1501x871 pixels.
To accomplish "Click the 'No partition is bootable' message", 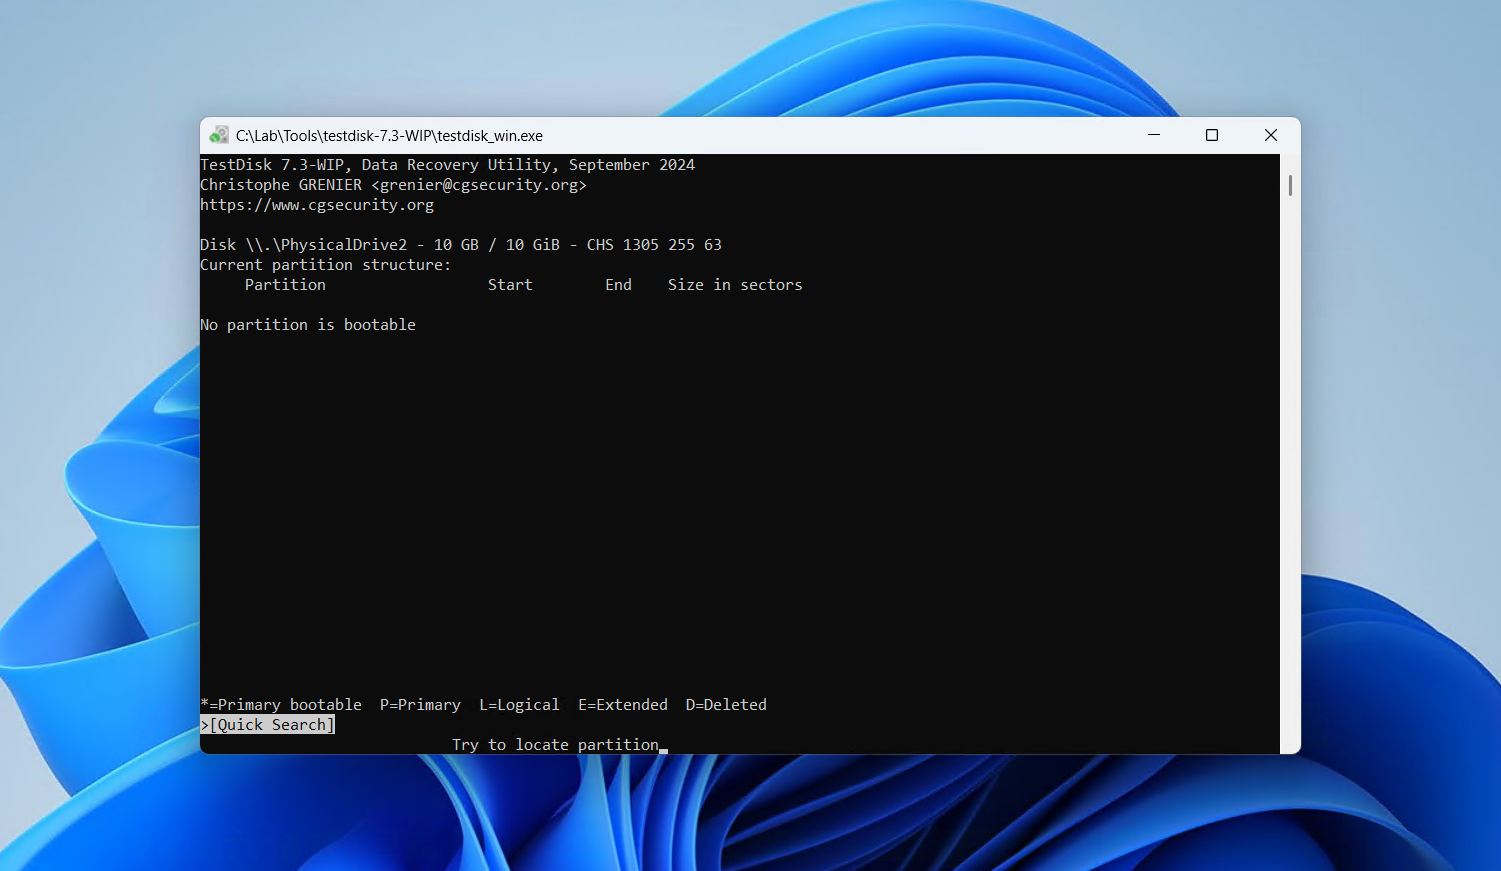I will 308,325.
